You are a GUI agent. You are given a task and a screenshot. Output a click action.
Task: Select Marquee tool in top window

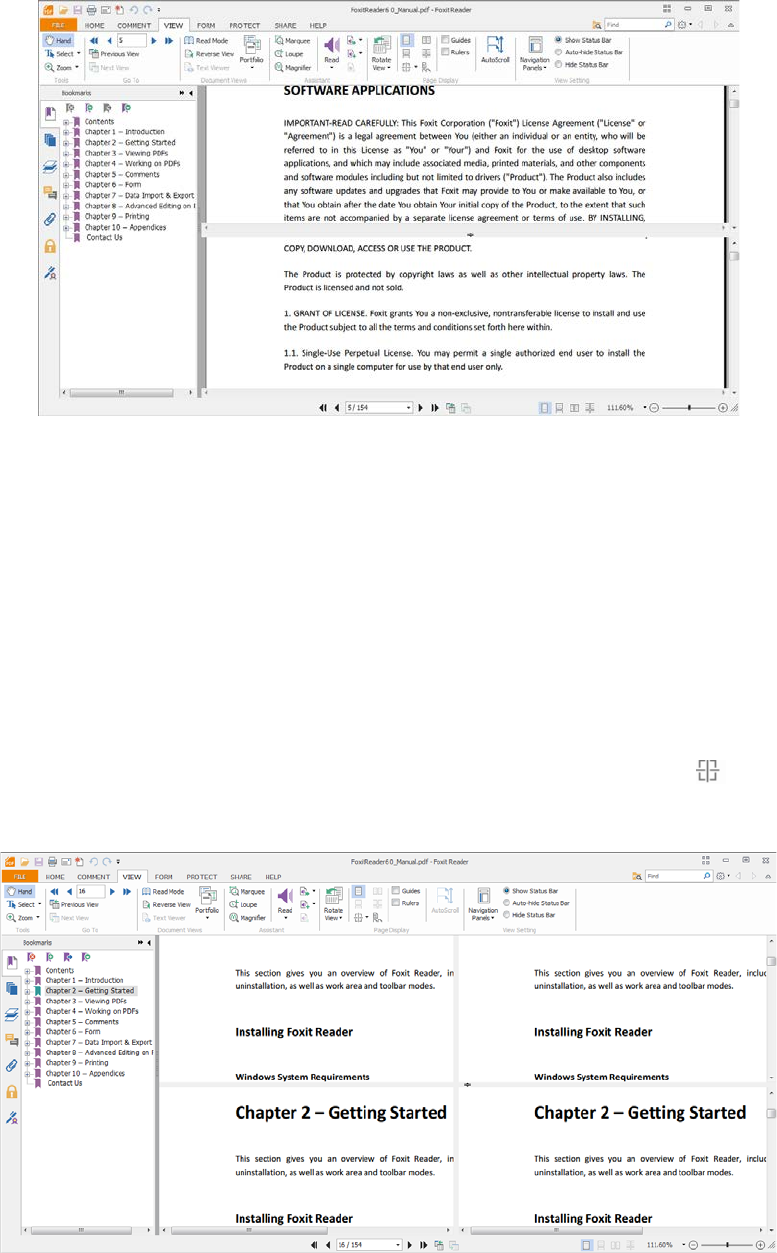(x=293, y=41)
